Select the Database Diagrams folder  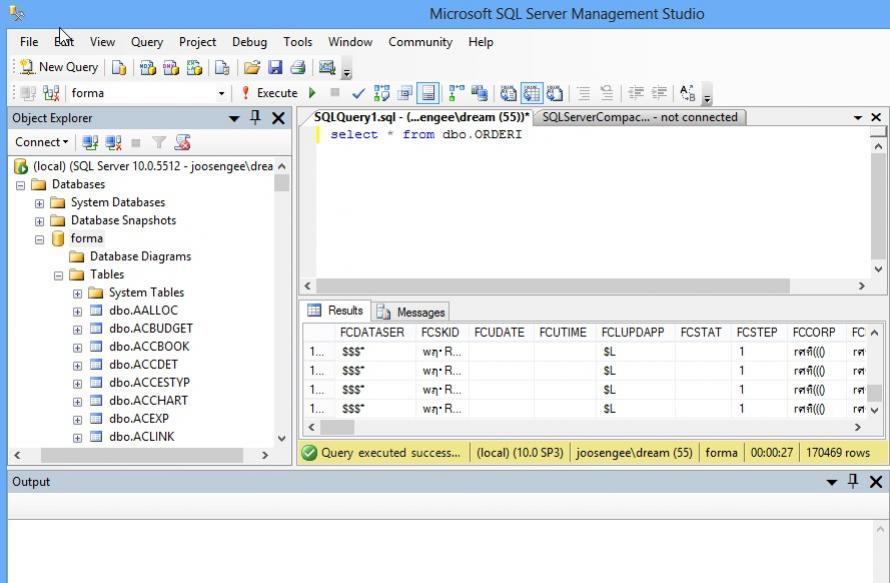pos(140,257)
